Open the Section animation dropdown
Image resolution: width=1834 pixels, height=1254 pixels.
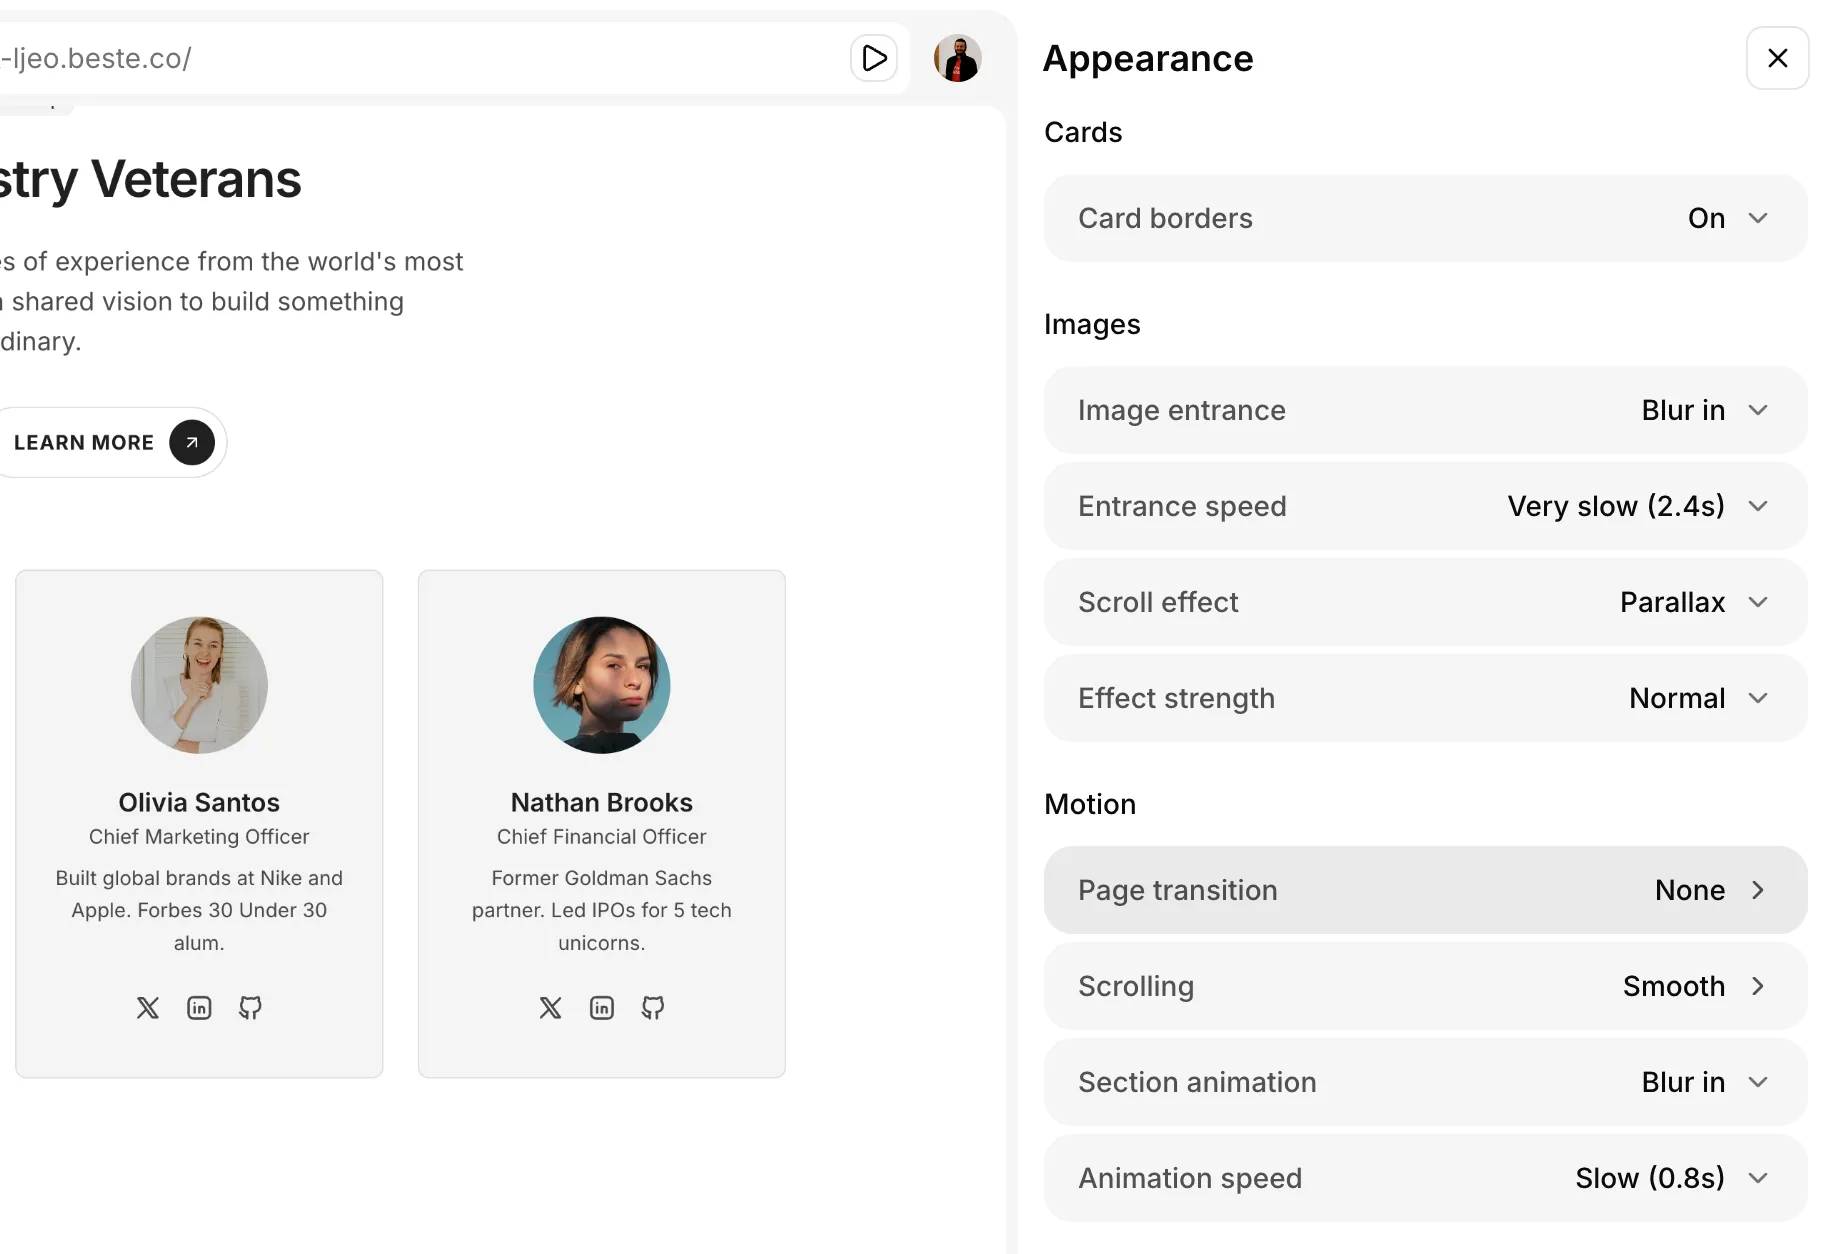coord(1425,1082)
